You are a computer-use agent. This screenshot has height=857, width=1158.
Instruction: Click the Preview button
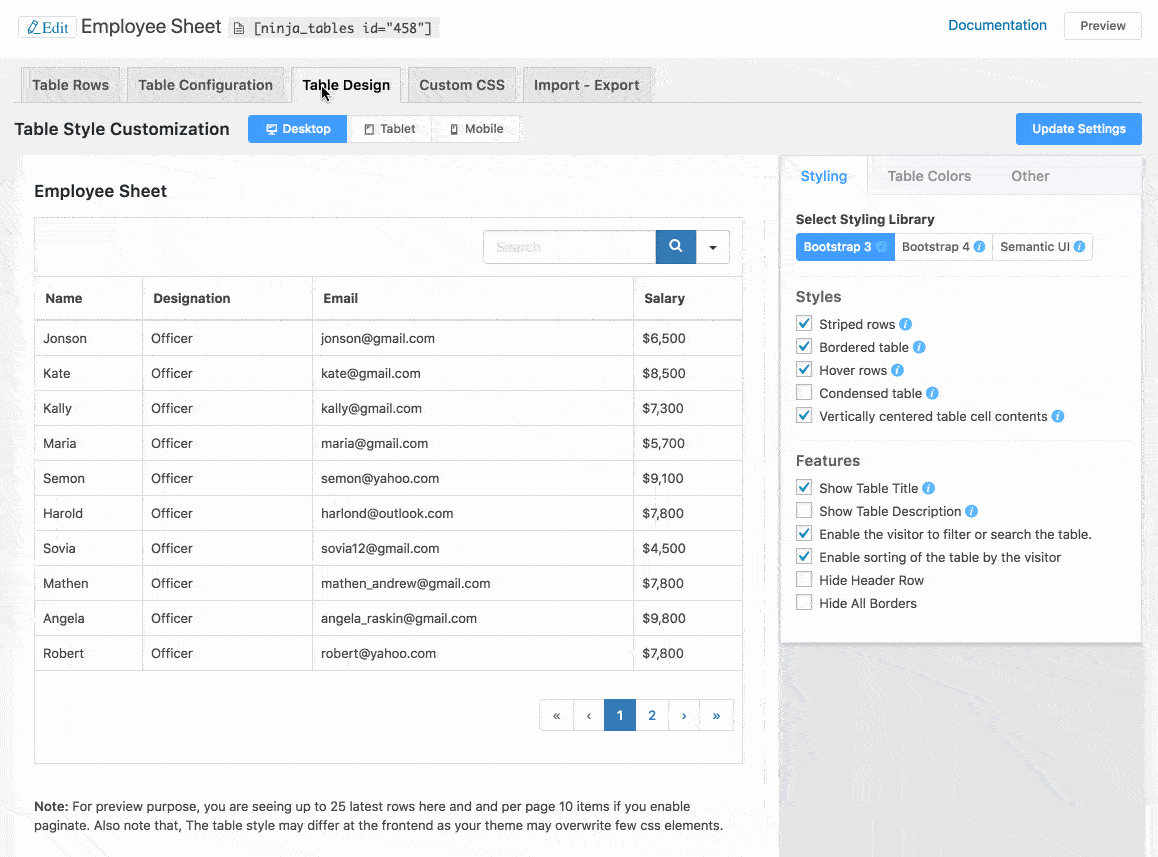[1103, 26]
